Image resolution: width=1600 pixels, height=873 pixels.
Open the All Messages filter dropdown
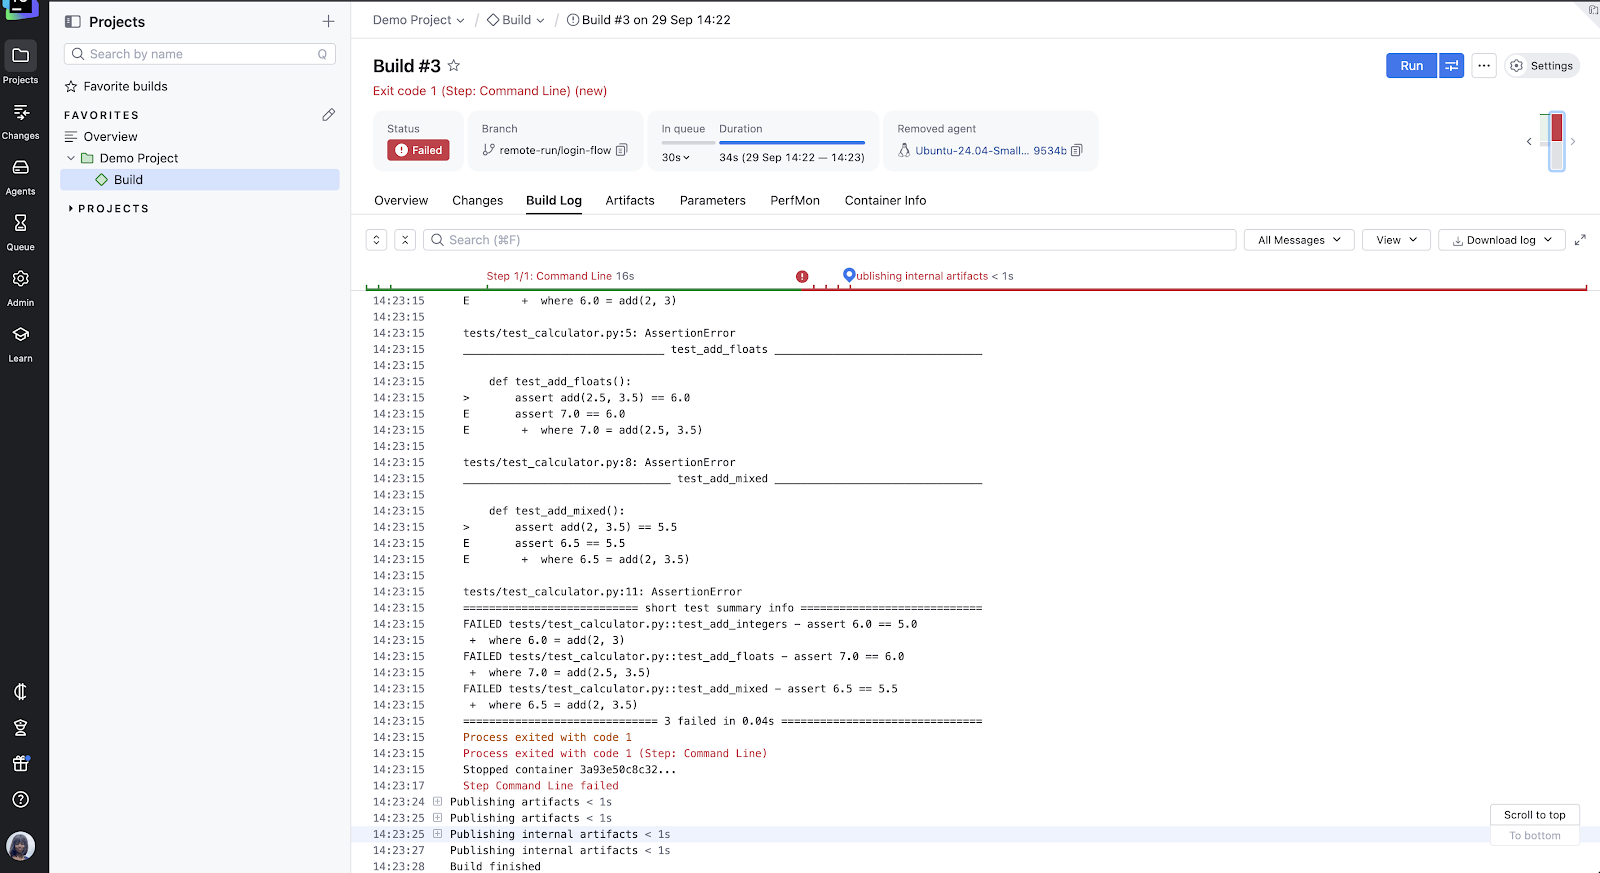[x=1298, y=240]
